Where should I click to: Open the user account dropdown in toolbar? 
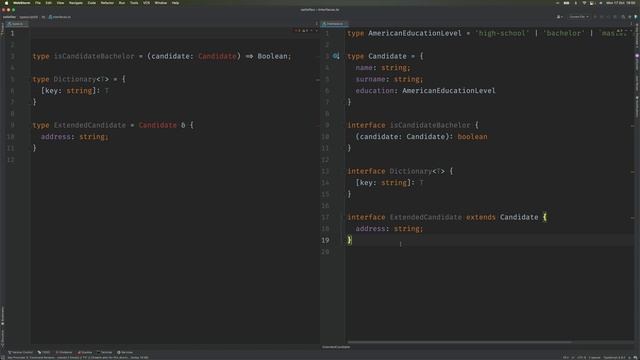point(560,17)
